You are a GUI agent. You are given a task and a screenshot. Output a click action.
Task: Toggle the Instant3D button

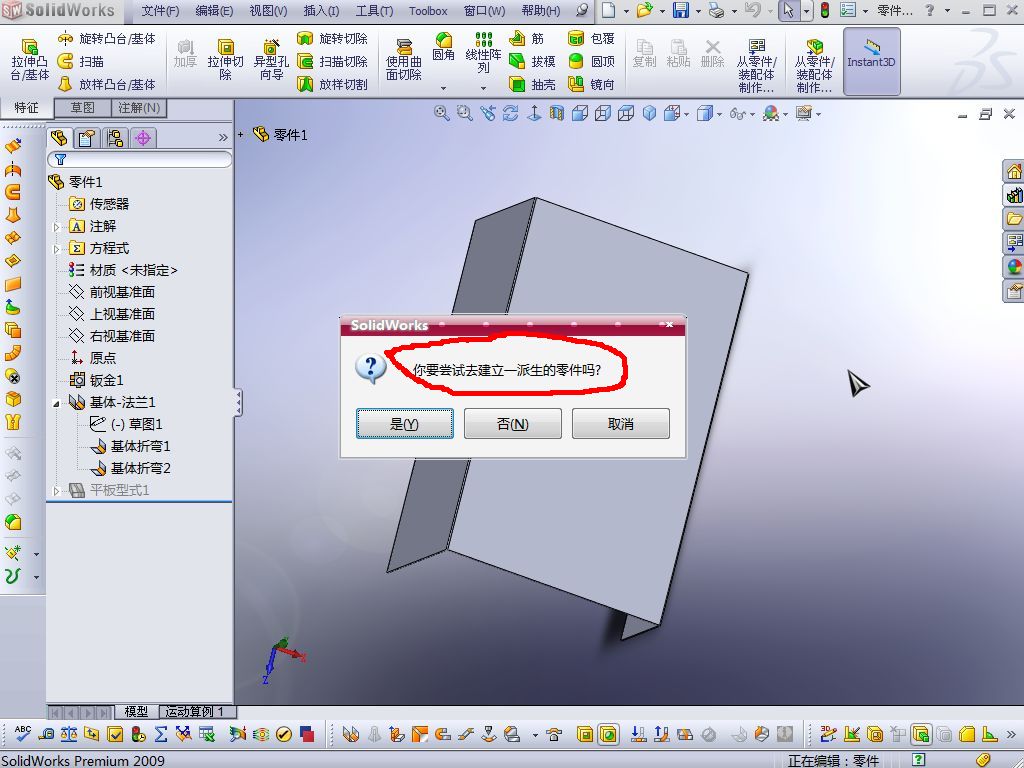click(x=871, y=61)
